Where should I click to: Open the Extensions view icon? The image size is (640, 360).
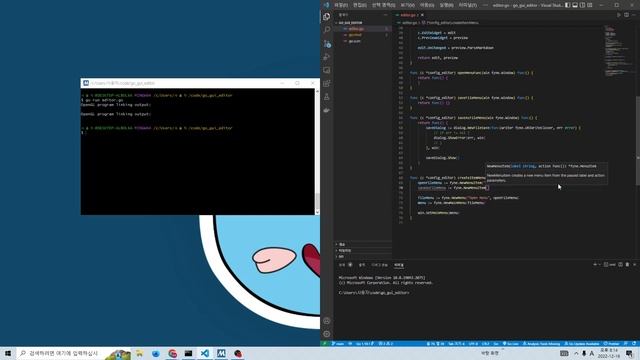point(327,84)
